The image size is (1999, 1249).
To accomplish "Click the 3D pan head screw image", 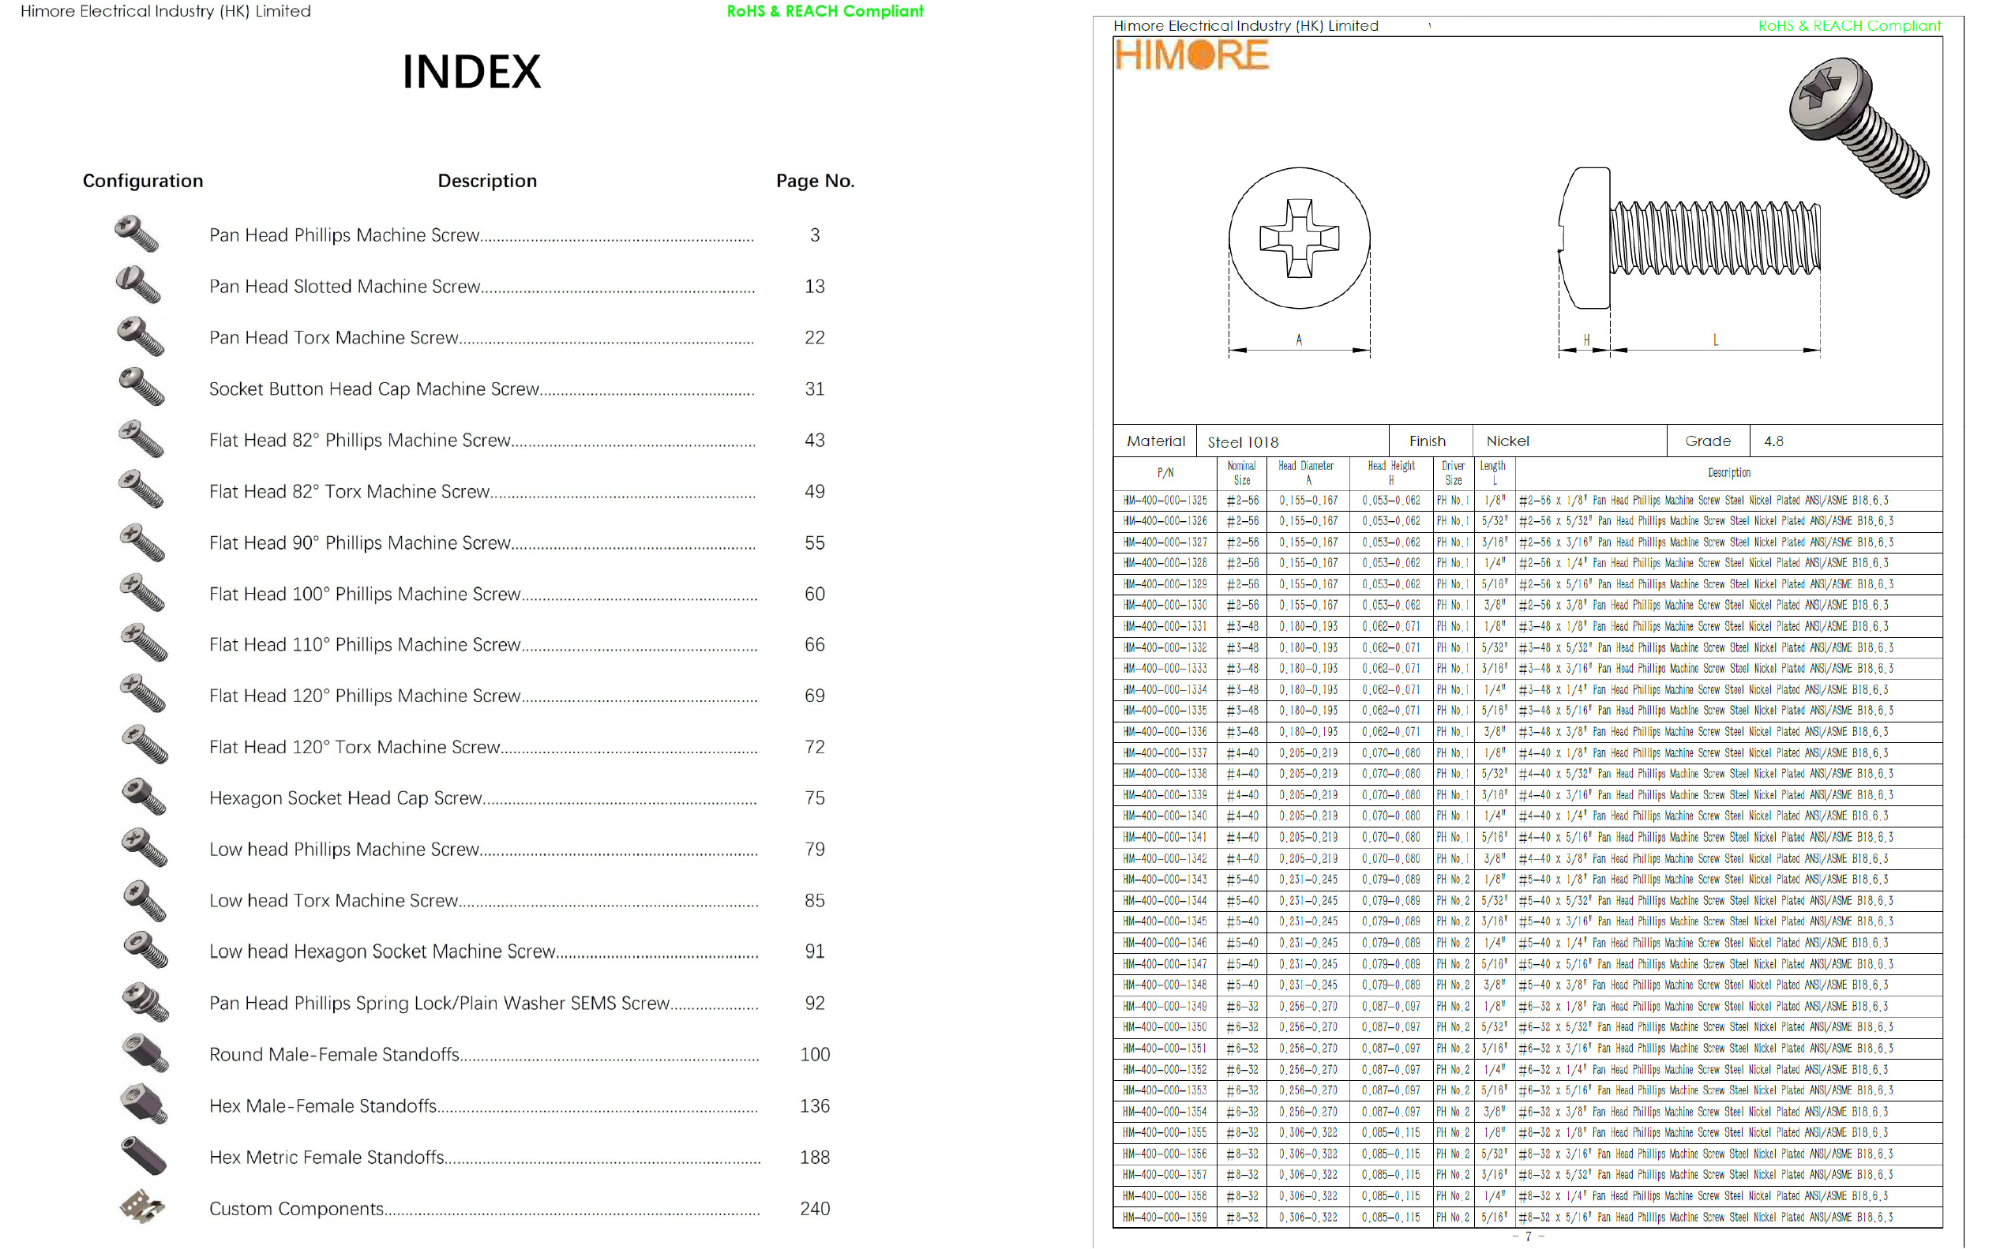I will coord(1859,127).
